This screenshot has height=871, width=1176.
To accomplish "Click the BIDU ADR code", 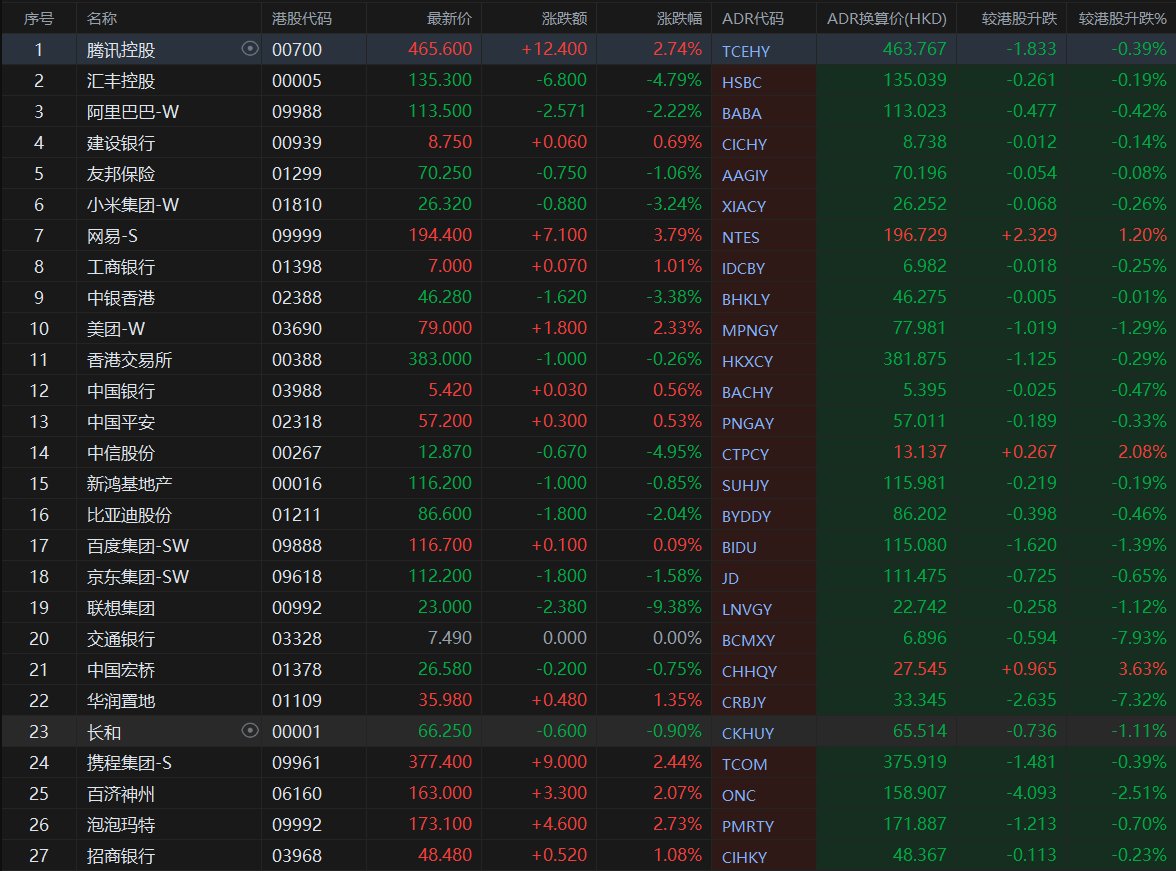I will click(x=739, y=547).
